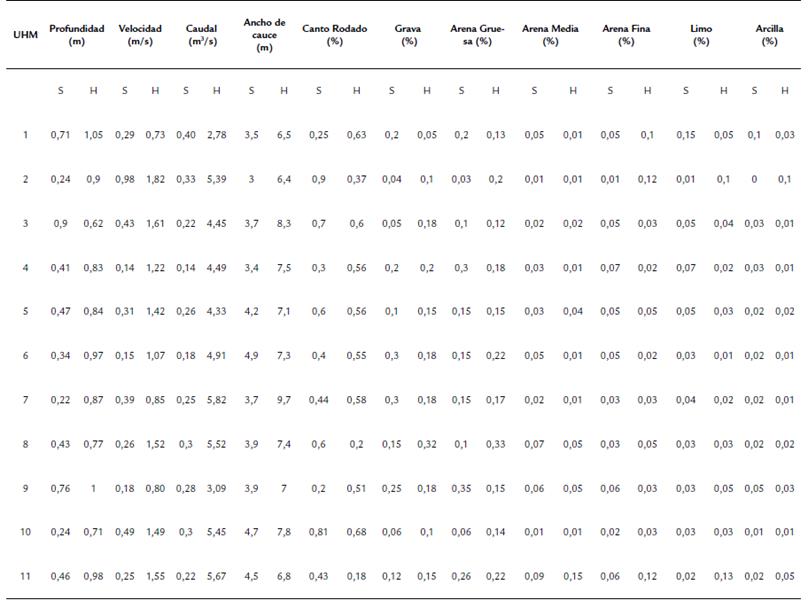The image size is (808, 608).
Task: Select the cell with value 1,82
Action: [155, 179]
